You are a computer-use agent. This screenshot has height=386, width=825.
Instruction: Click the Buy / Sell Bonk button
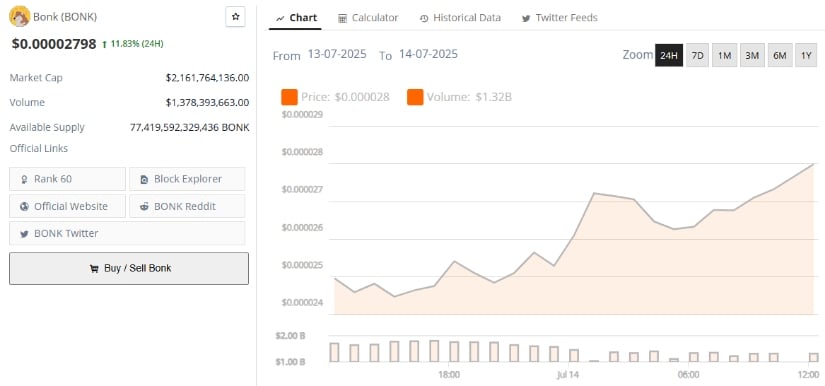(129, 269)
